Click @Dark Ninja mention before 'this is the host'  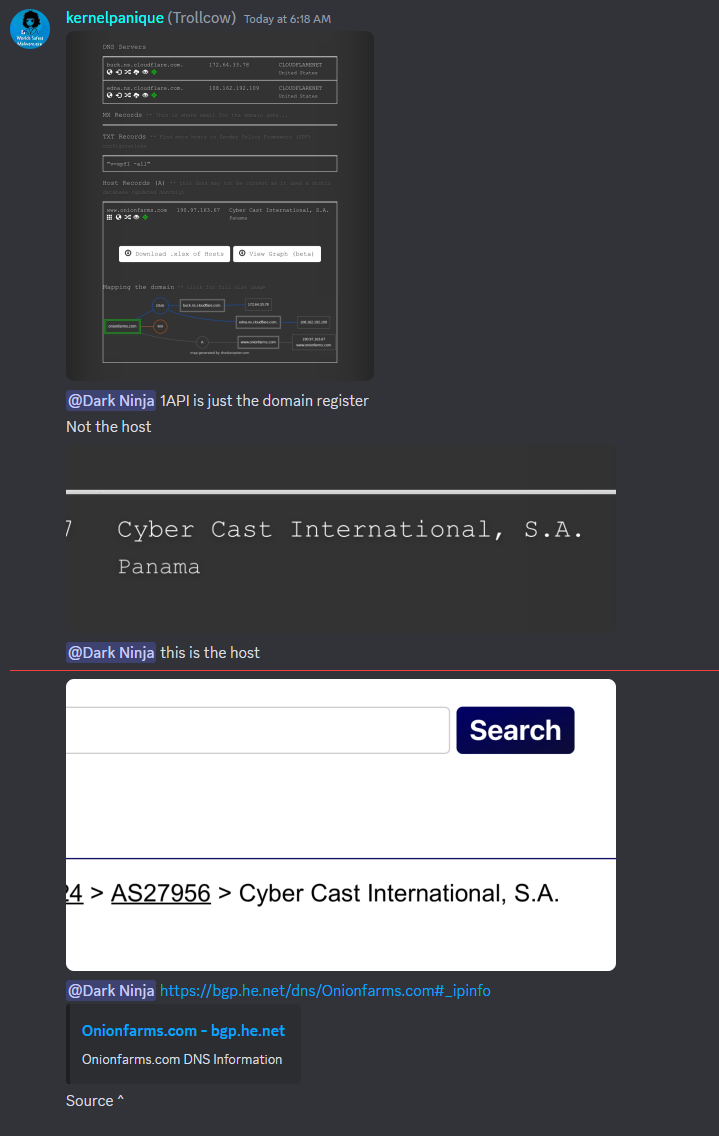tap(110, 653)
